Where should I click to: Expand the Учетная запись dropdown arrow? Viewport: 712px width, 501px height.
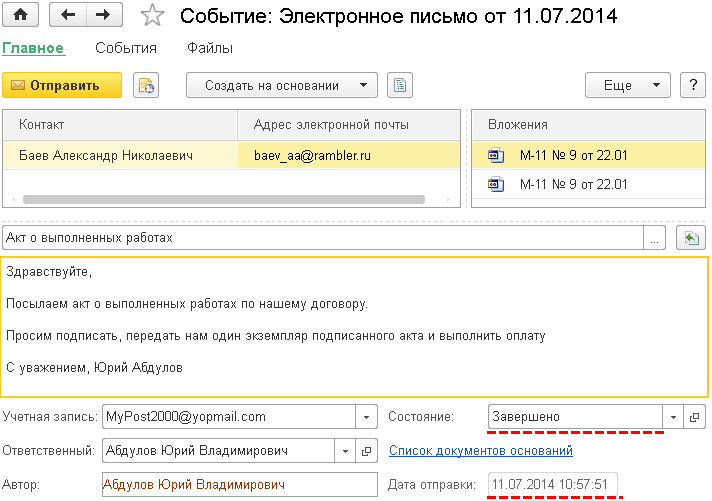tap(366, 416)
